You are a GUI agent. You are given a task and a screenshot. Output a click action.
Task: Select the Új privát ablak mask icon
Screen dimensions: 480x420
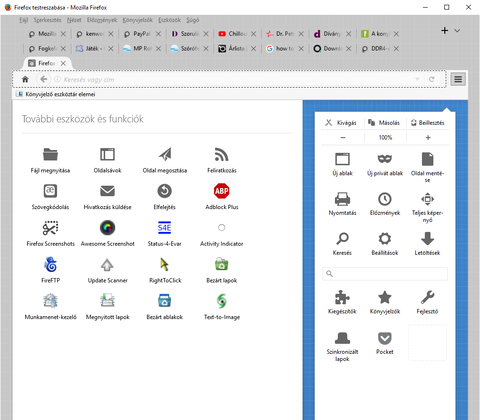pos(385,159)
